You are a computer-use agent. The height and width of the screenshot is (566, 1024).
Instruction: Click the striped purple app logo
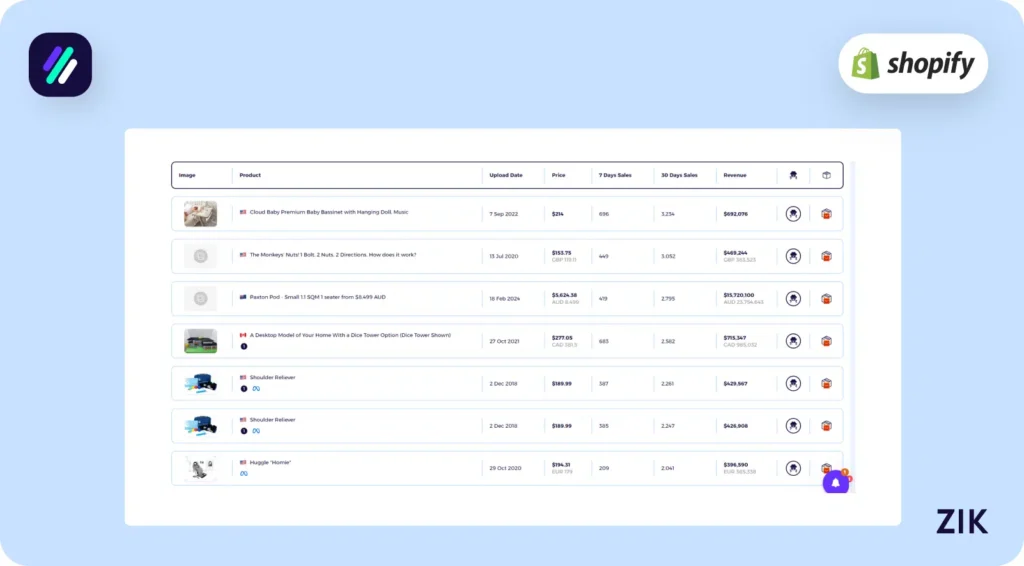(x=60, y=65)
